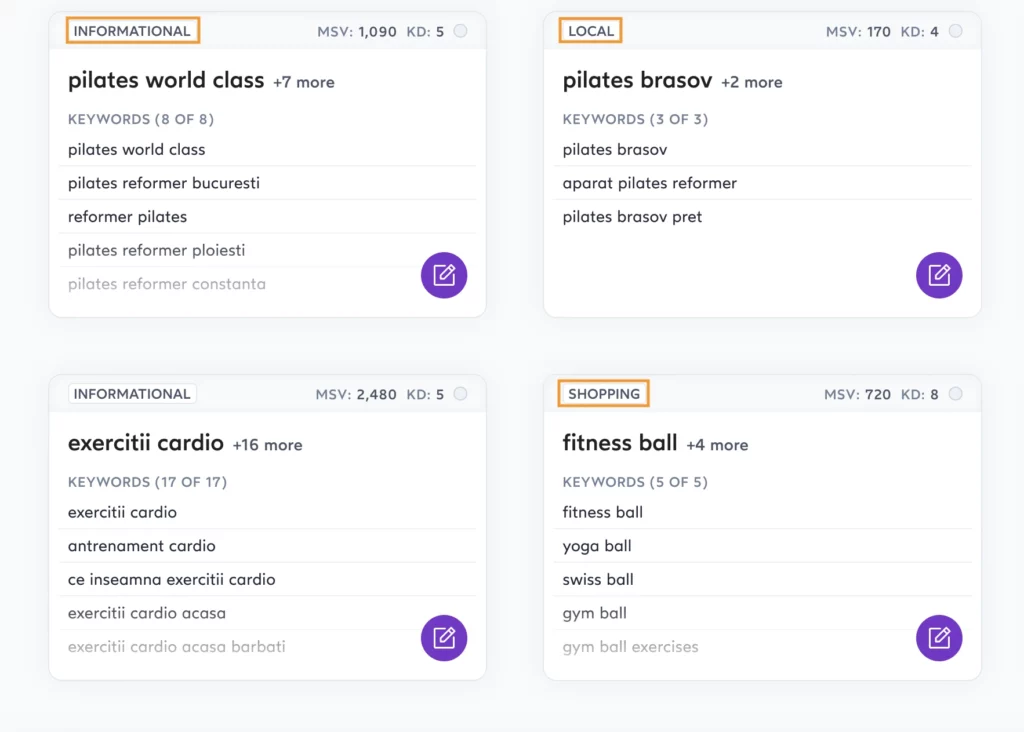Expand "+2 more" next to pilates brasov
1024x732 pixels.
[x=752, y=82]
